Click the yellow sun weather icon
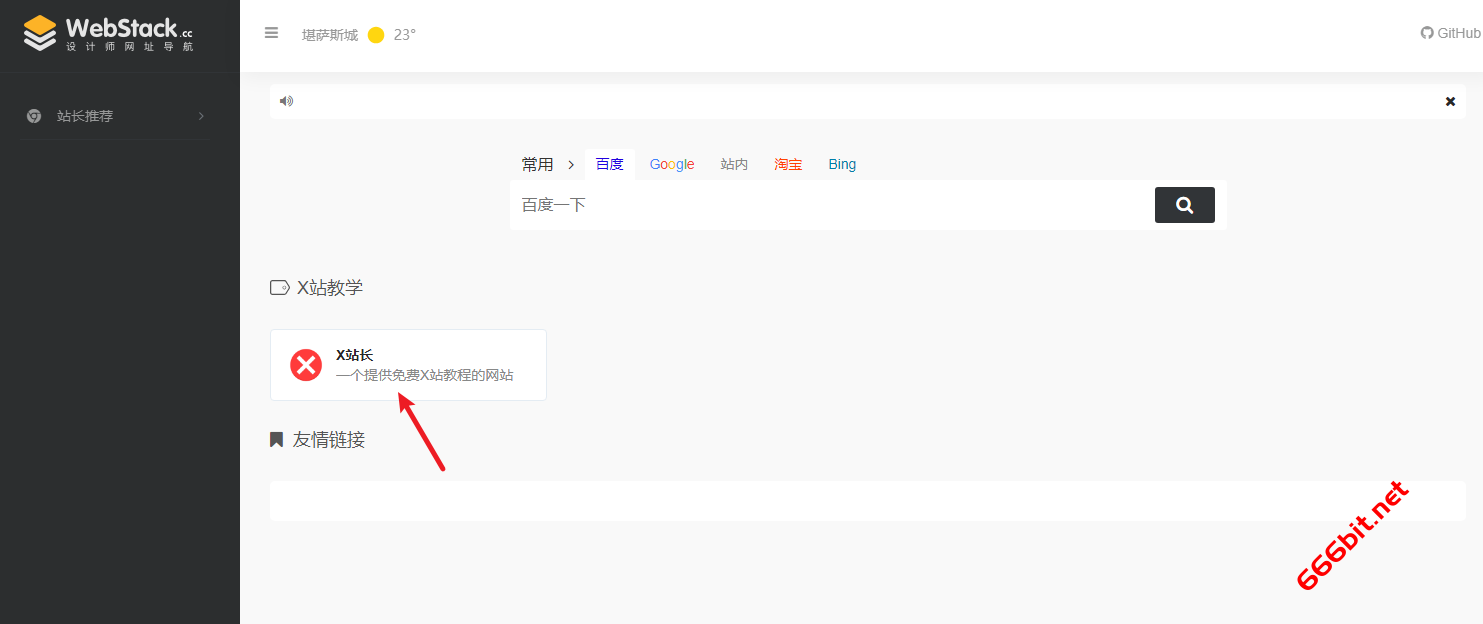 tap(376, 35)
